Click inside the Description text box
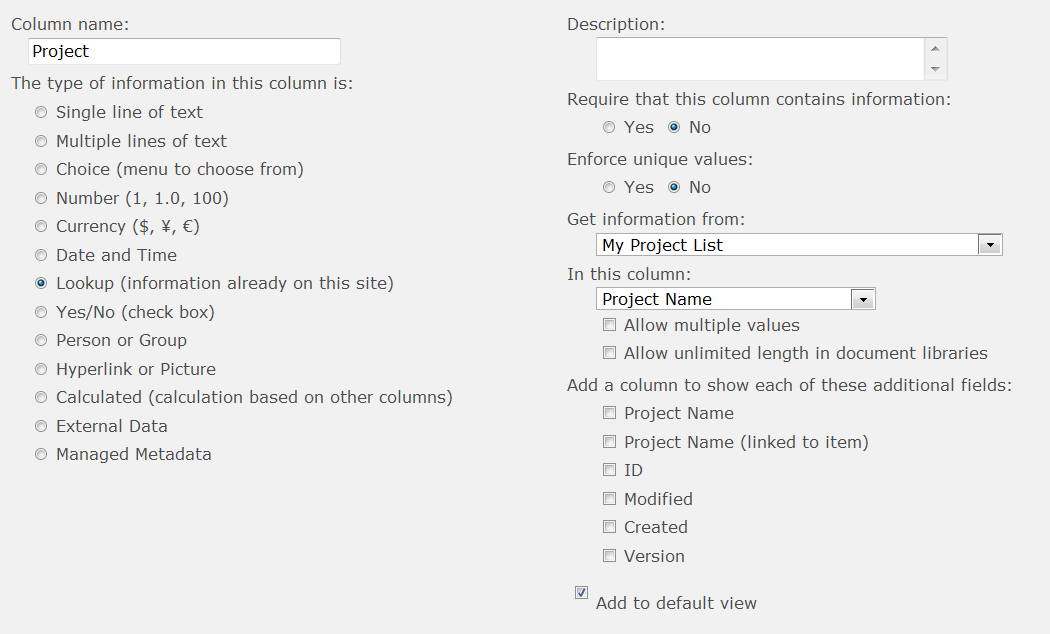This screenshot has width=1050, height=634. (x=760, y=59)
